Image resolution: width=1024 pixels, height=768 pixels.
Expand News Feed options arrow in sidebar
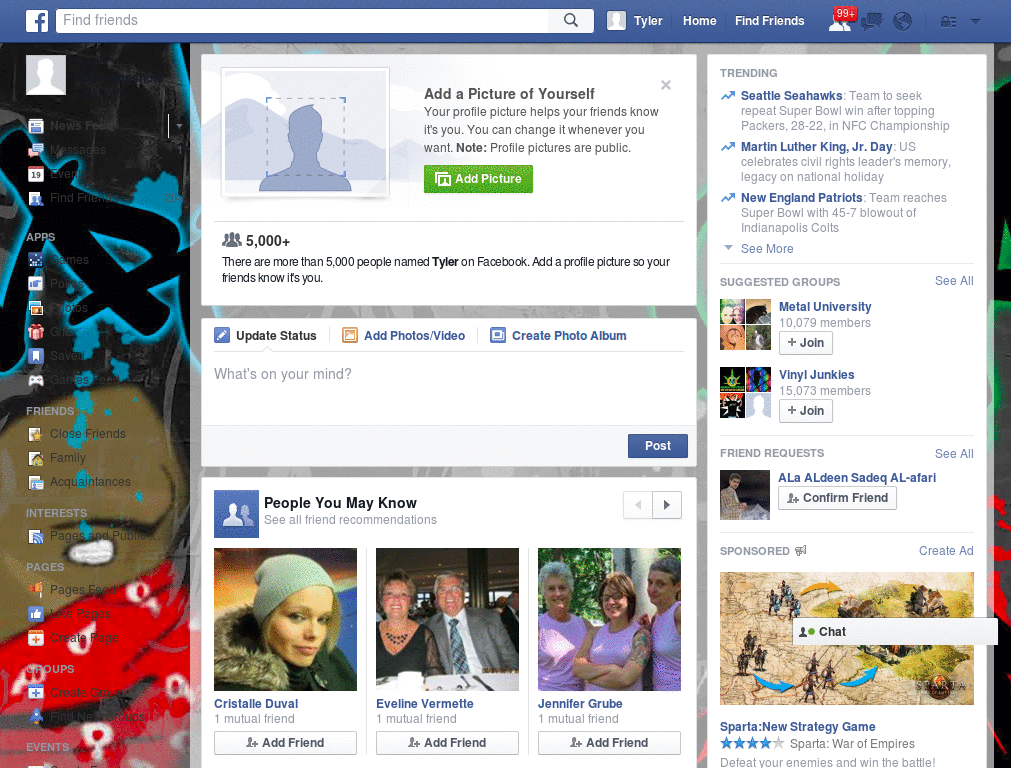178,125
